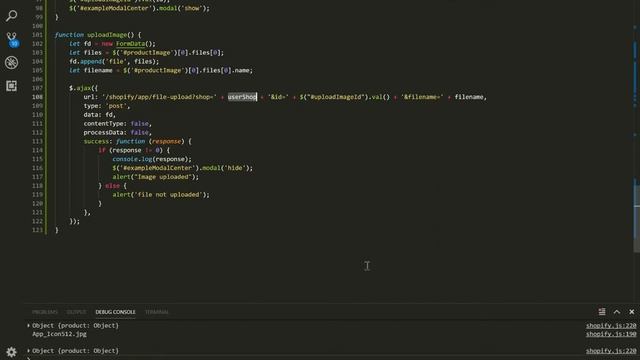
Task: Open the Debug view icon
Action: point(11,62)
